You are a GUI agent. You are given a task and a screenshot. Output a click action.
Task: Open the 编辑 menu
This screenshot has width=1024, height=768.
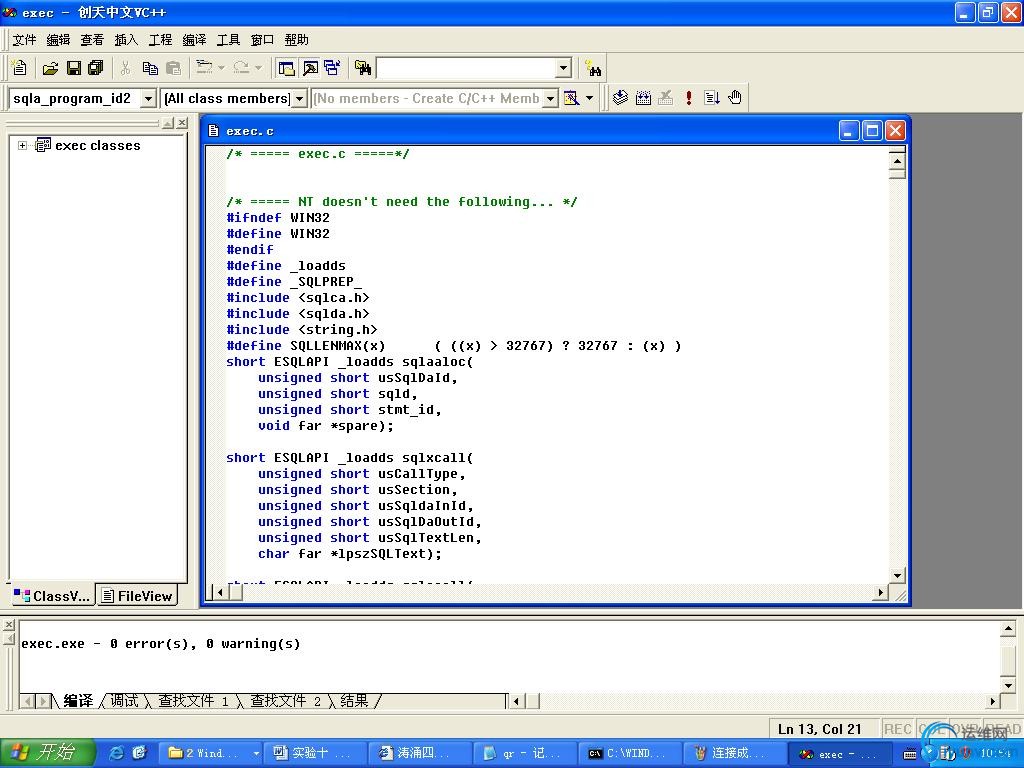point(58,40)
